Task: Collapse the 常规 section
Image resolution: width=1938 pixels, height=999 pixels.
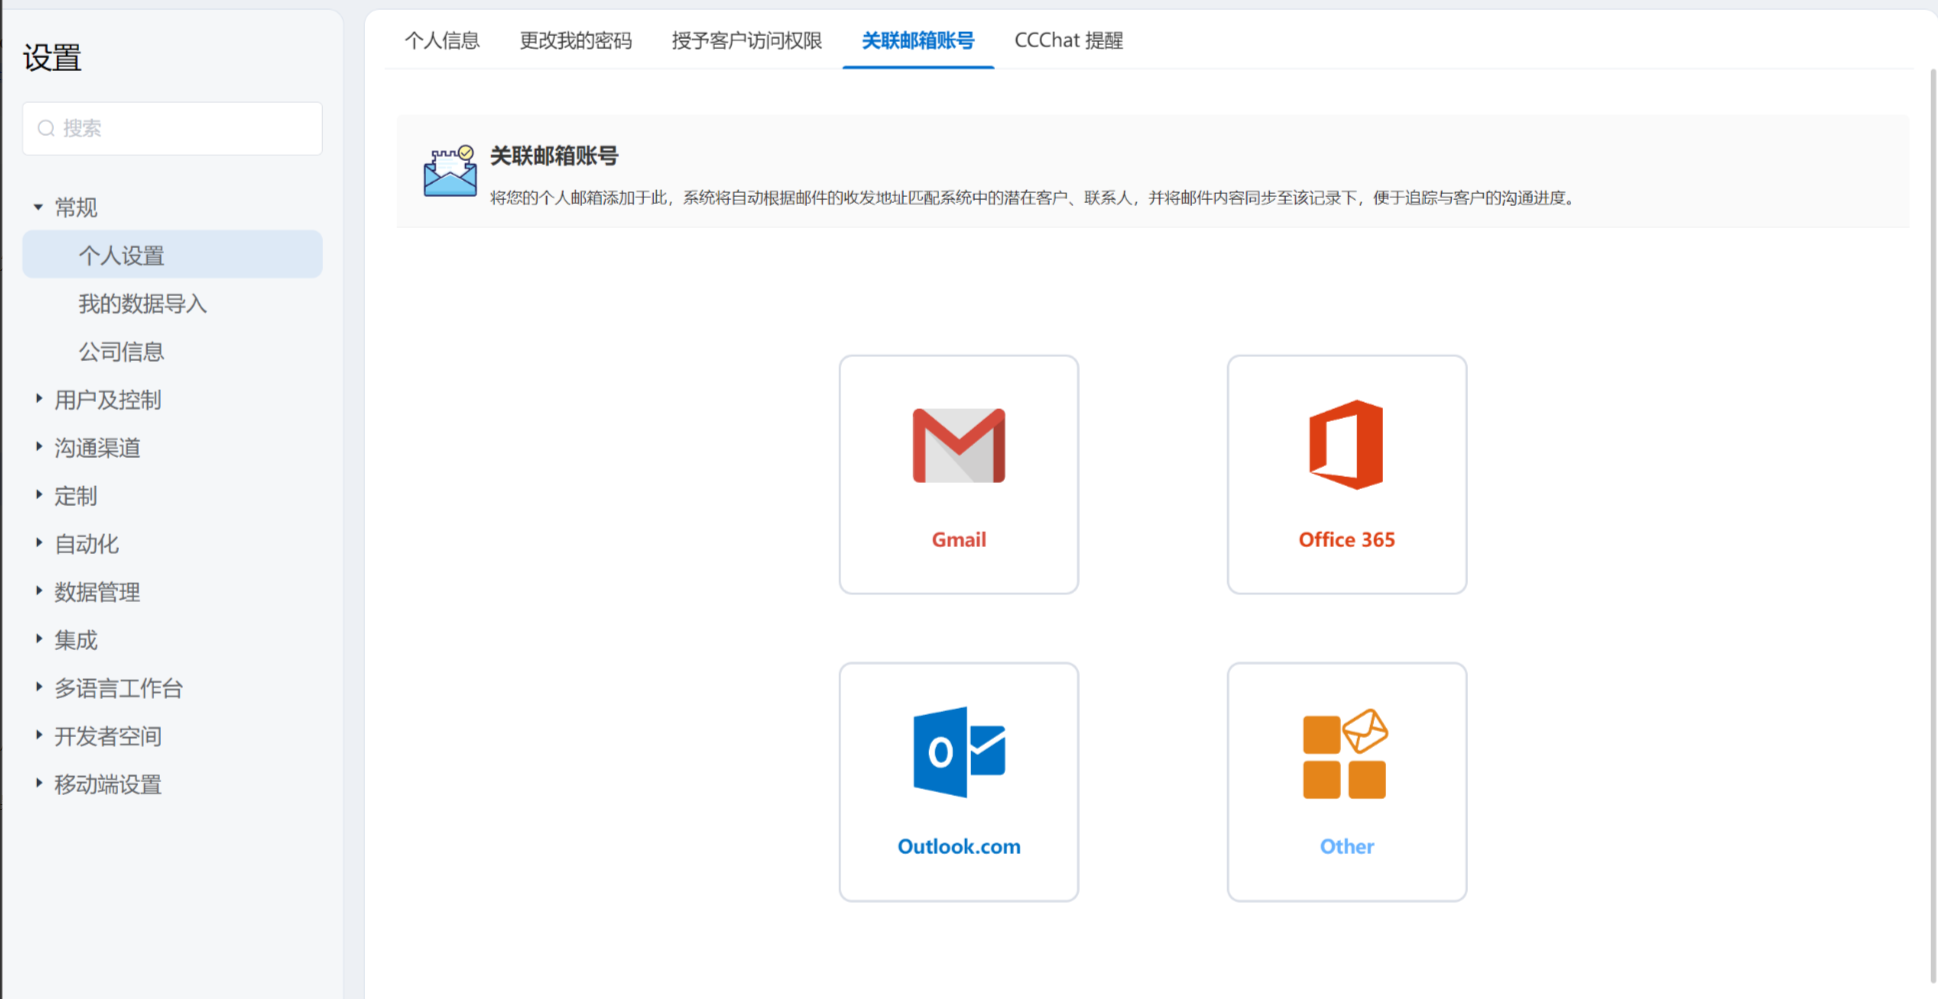Action: (x=38, y=207)
